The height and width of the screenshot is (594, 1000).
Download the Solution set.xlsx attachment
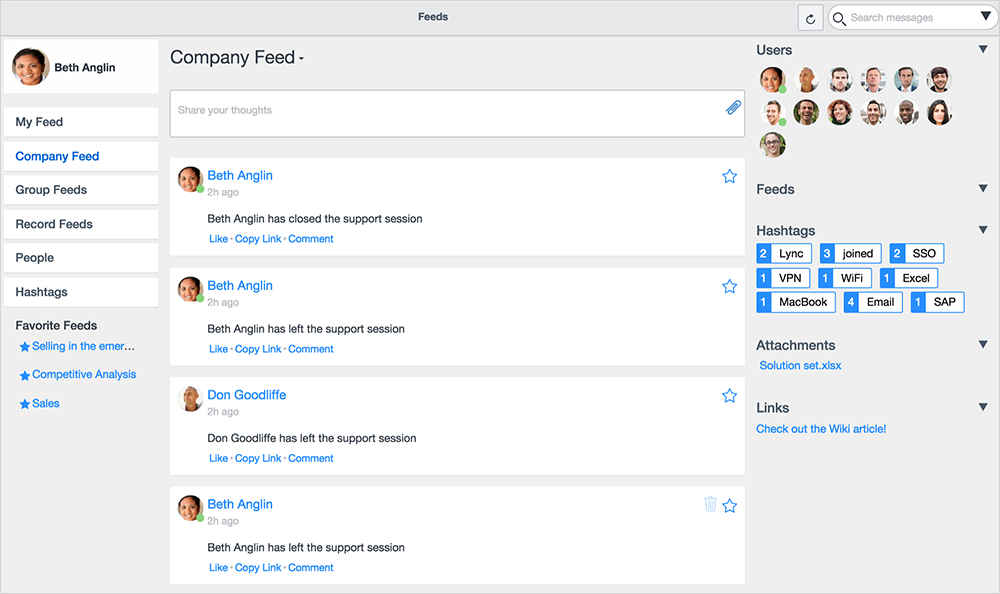(x=800, y=365)
